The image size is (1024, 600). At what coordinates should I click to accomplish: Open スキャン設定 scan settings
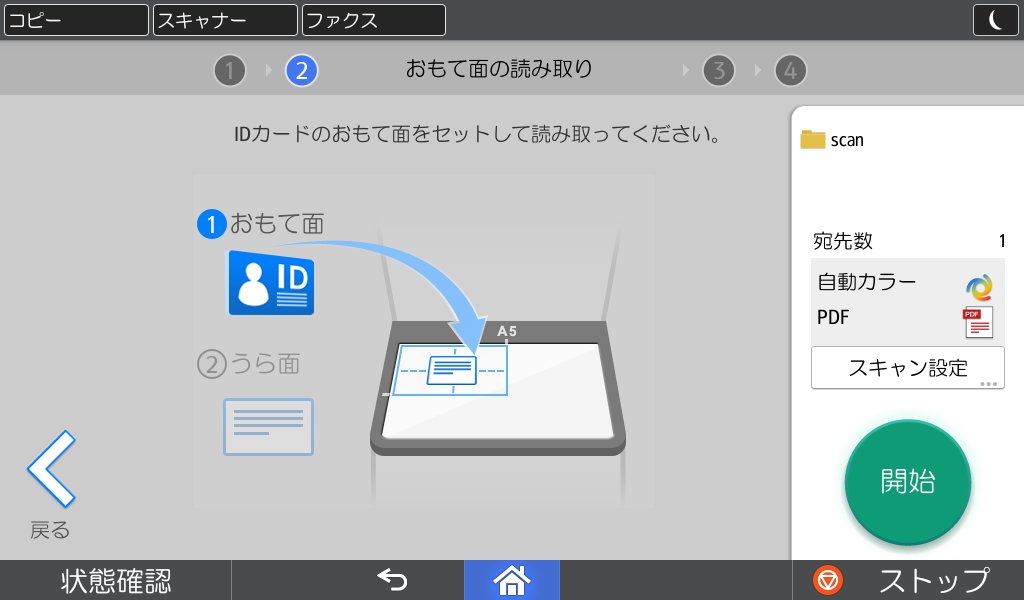pyautogui.click(x=907, y=368)
